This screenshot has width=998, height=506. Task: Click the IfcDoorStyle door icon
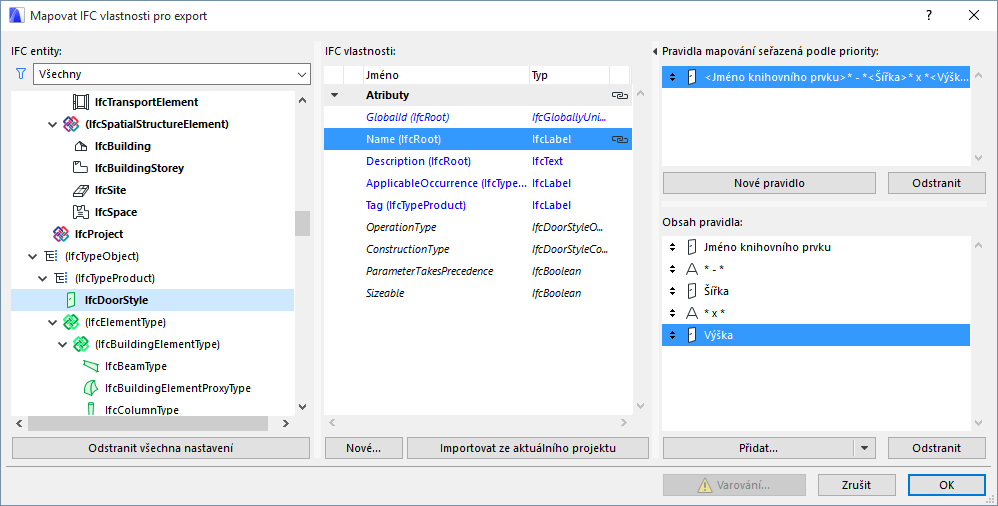[x=71, y=300]
